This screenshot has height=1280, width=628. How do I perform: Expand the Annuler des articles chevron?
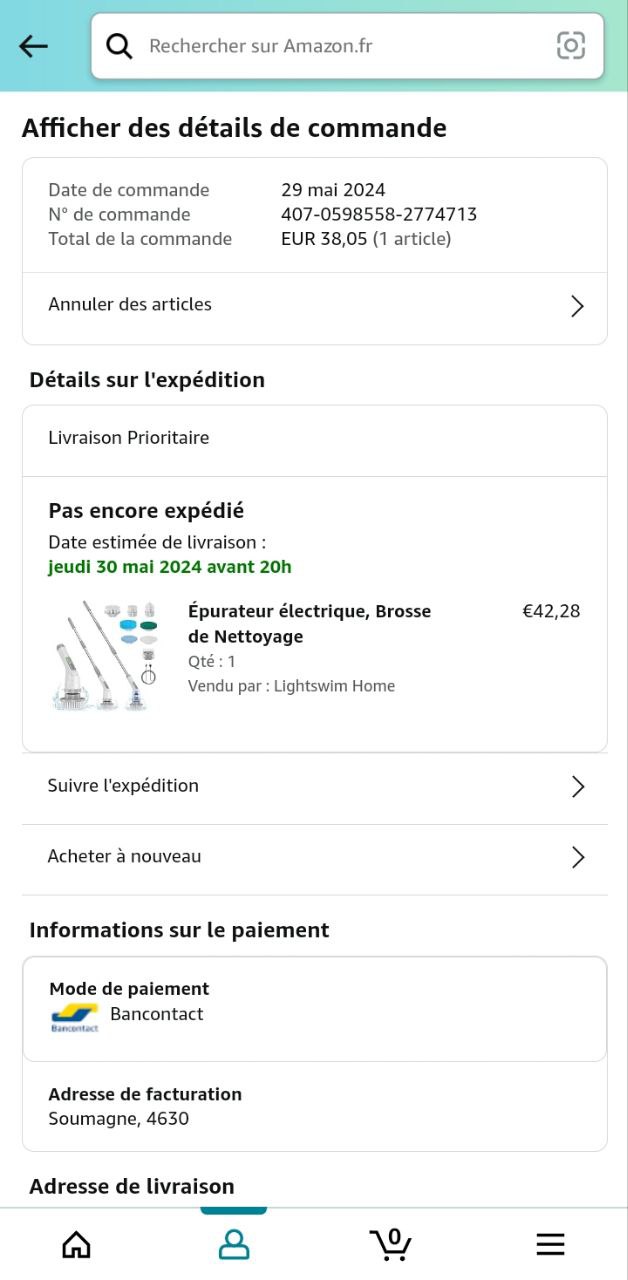point(577,306)
